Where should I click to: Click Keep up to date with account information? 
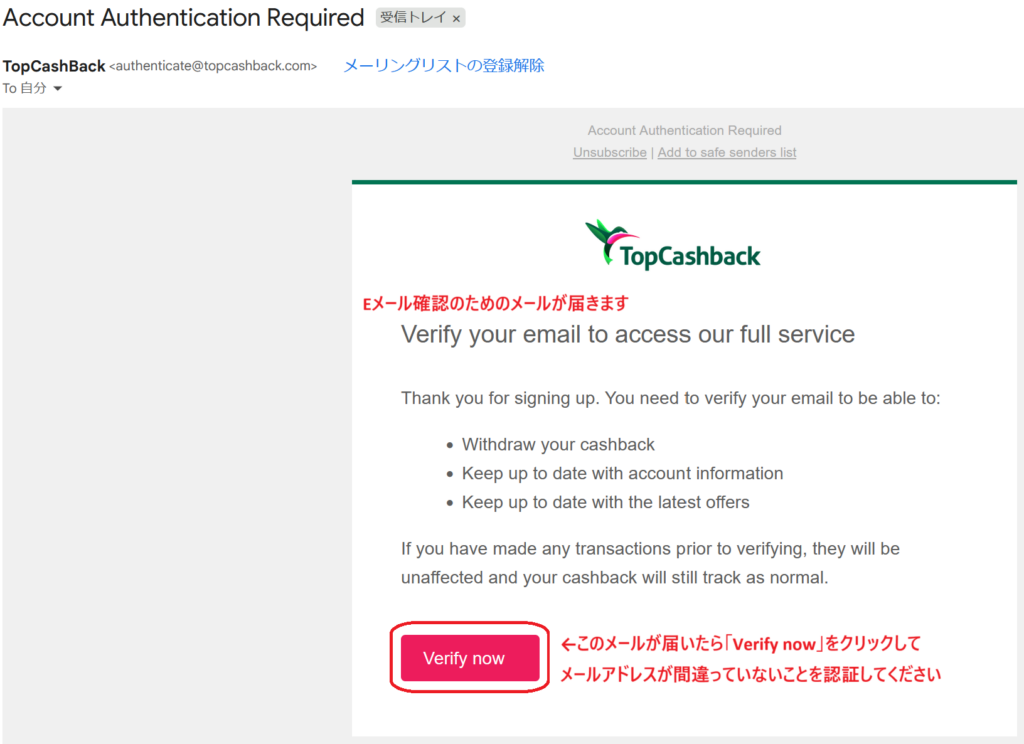(622, 474)
